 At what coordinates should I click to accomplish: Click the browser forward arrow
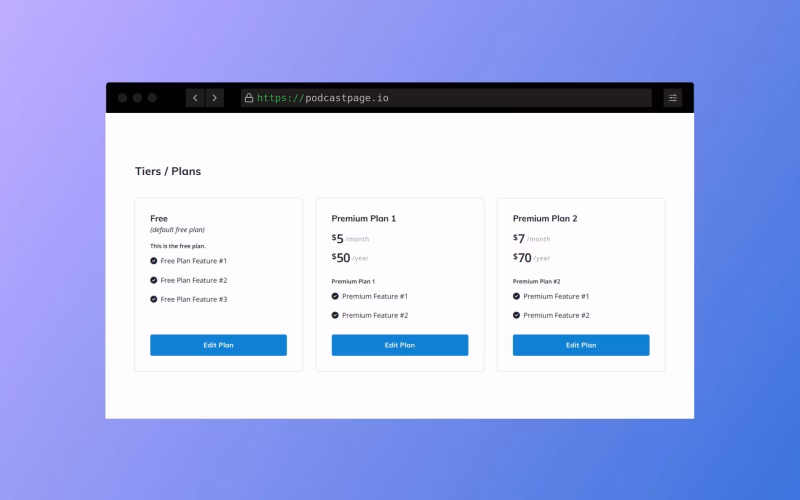pos(214,98)
